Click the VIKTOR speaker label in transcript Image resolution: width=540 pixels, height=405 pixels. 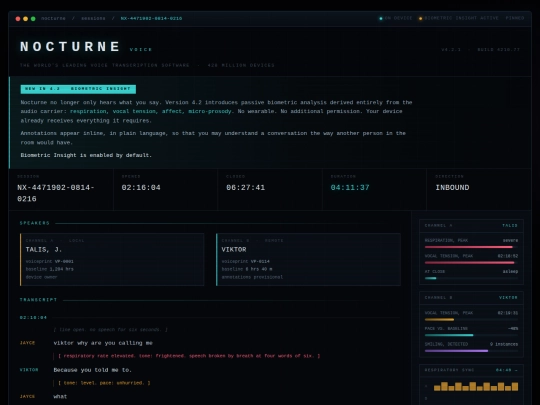point(29,370)
